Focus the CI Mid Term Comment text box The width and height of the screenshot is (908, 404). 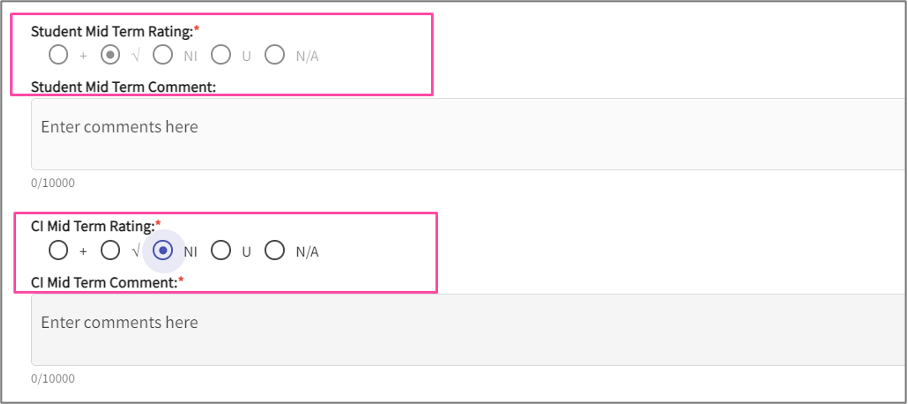tap(460, 329)
